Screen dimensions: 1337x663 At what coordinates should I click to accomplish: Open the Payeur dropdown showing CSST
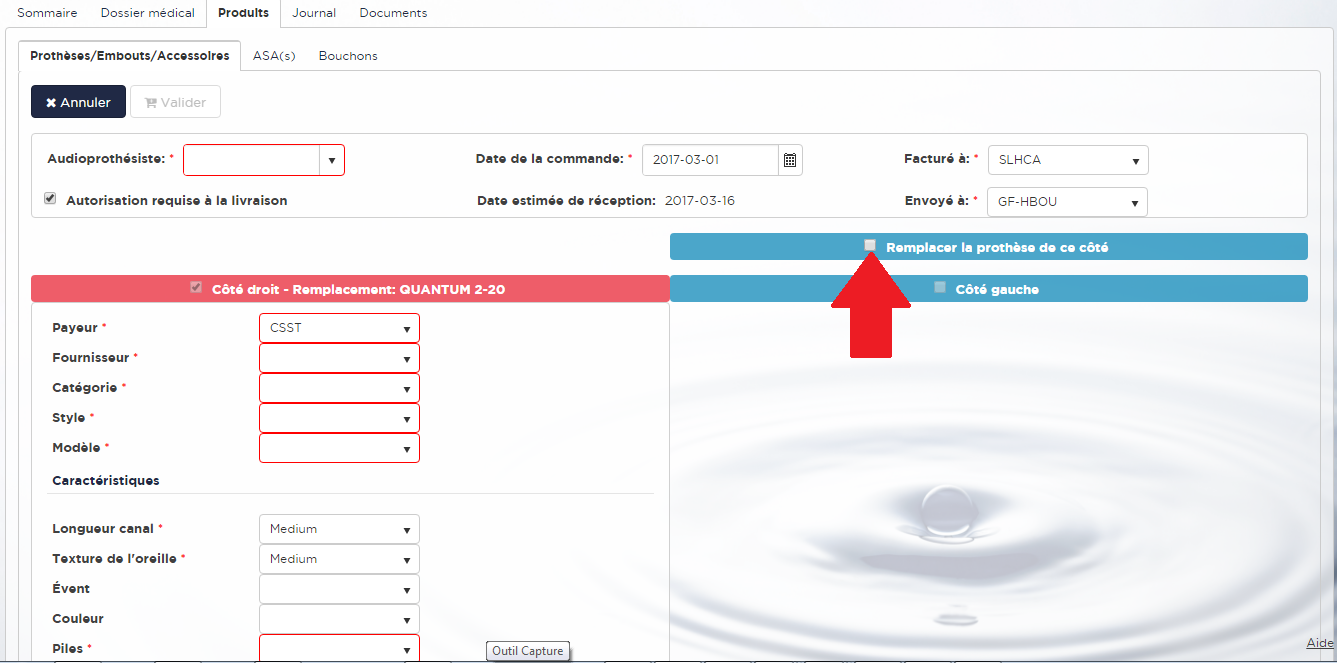coord(339,328)
